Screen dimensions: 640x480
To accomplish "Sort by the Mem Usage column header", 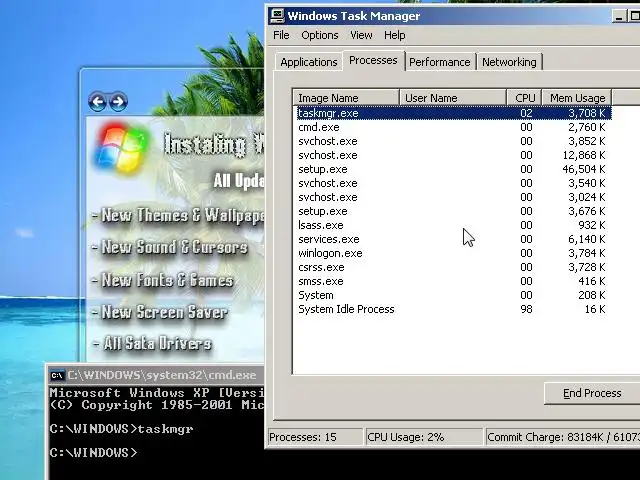I will pos(577,98).
